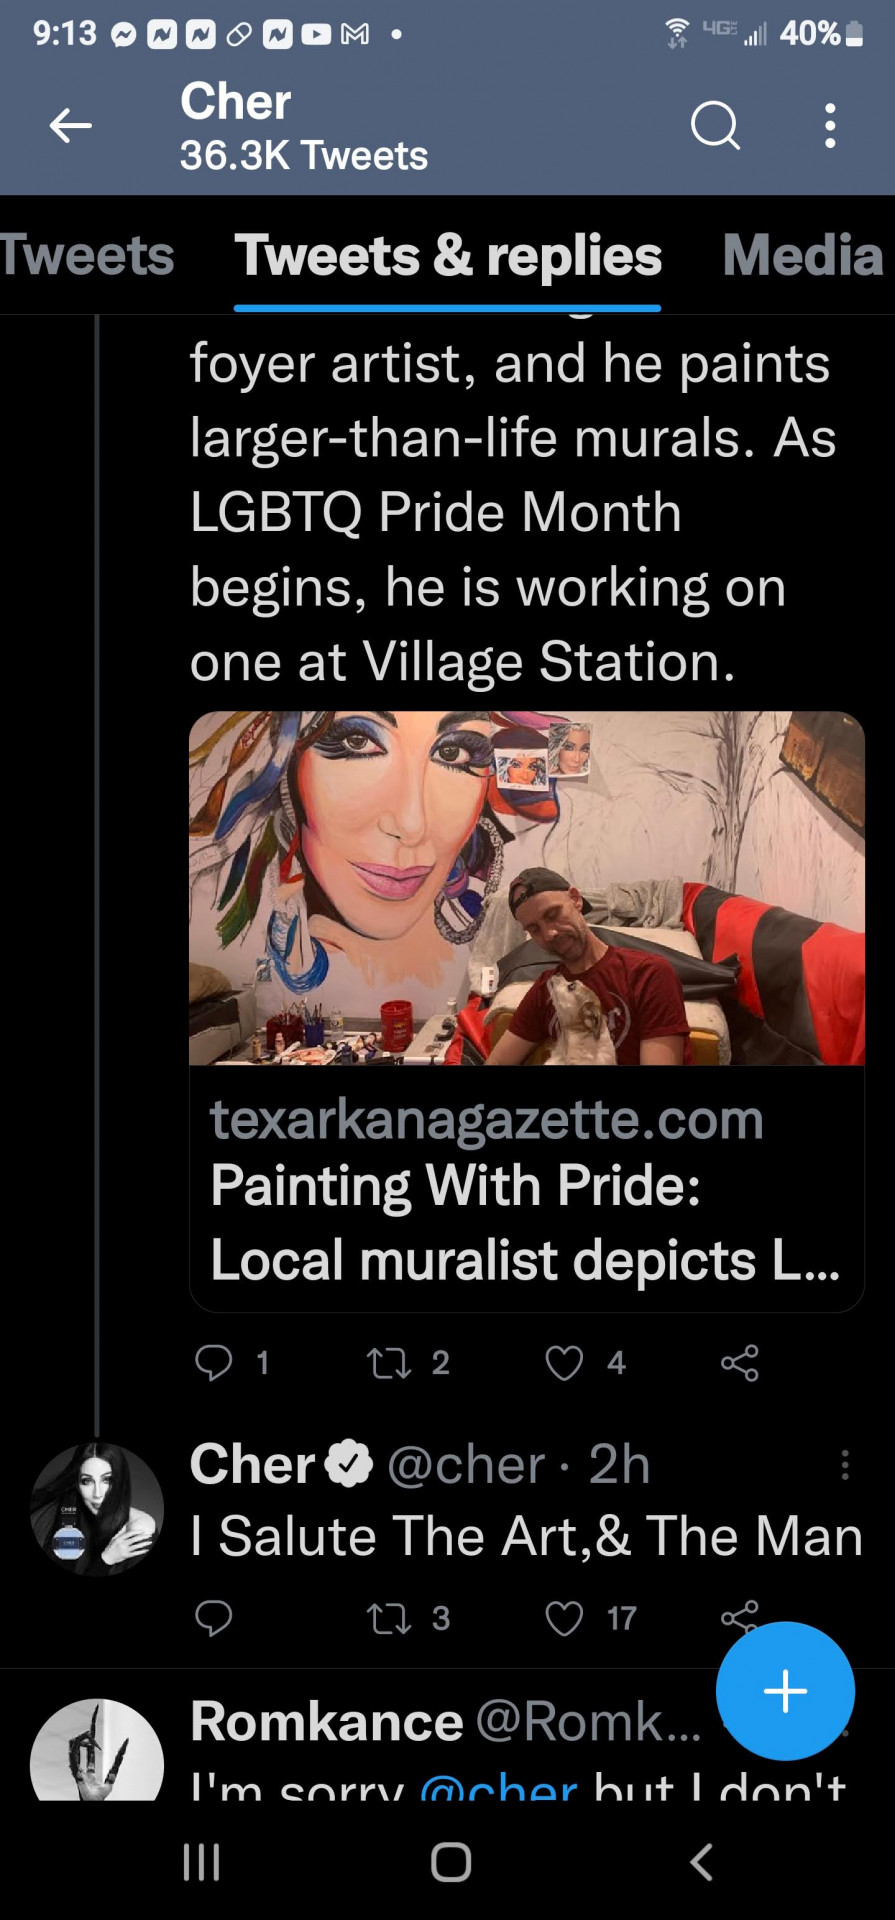This screenshot has width=895, height=1920.
Task: Reply to the mural article tweet
Action: (x=214, y=1362)
